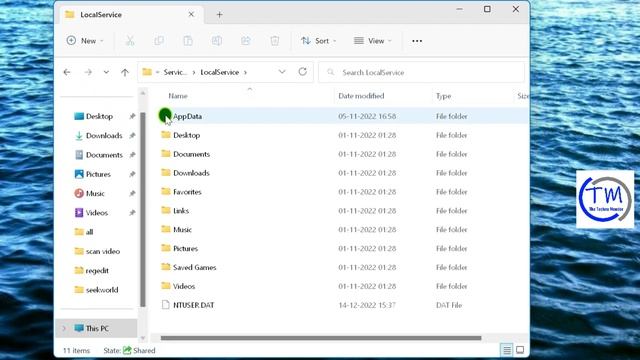Viewport: 640px width, 360px height.
Task: Open 'regedit' folder in sidebar
Action: point(97,270)
